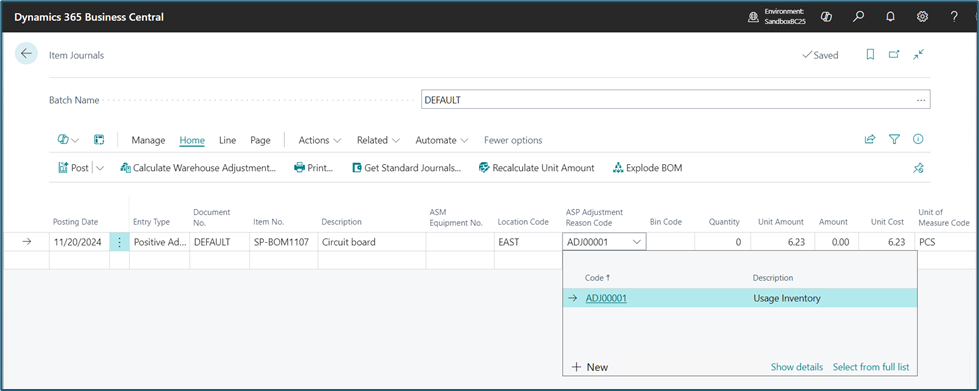Open page in new window icon
Viewport: 979px width, 391px height.
(894, 55)
